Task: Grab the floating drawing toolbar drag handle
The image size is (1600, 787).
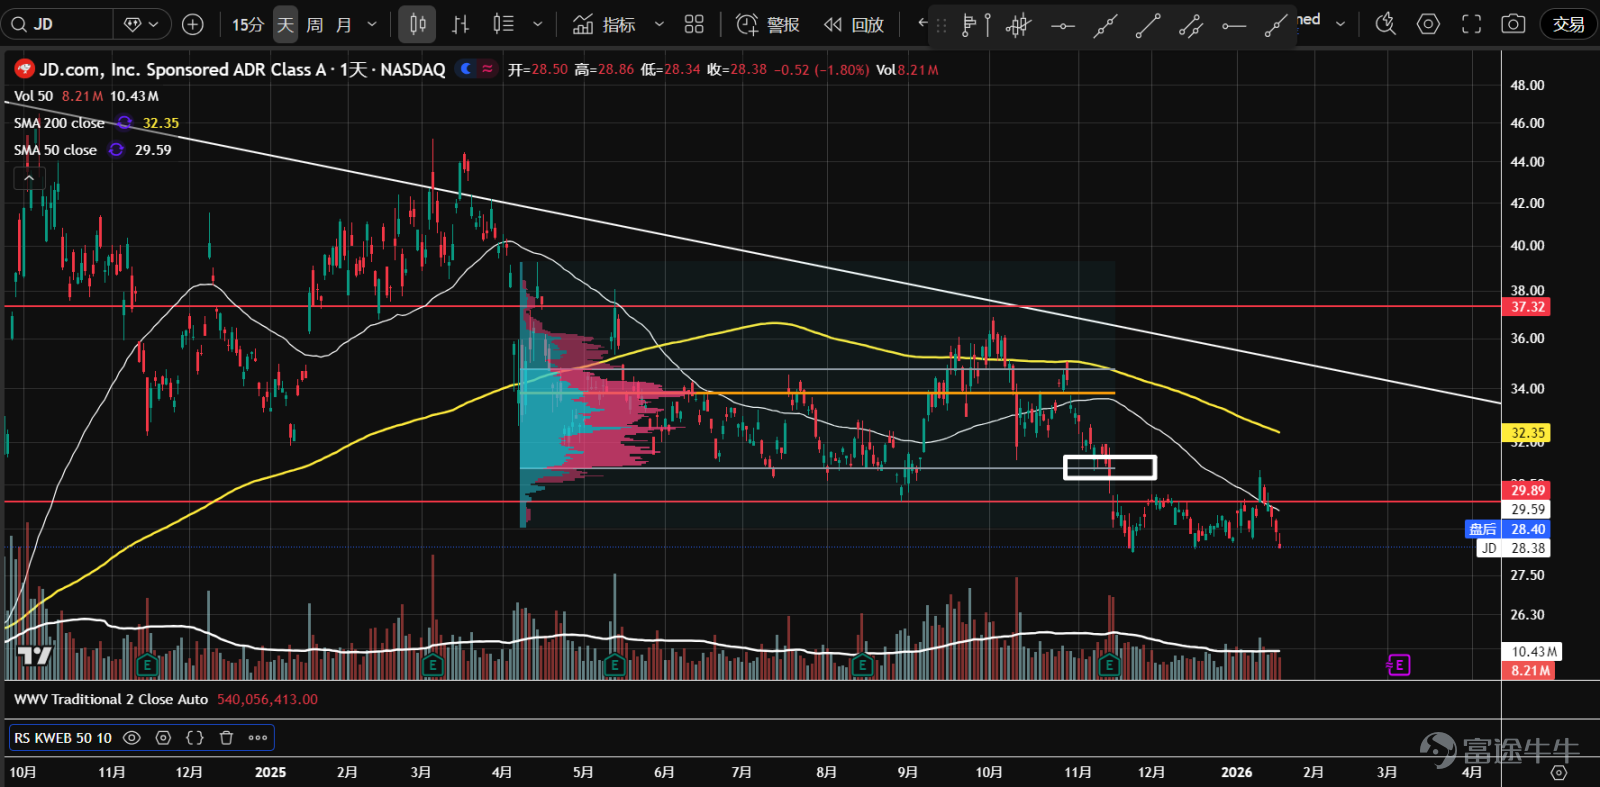Action: [x=941, y=25]
